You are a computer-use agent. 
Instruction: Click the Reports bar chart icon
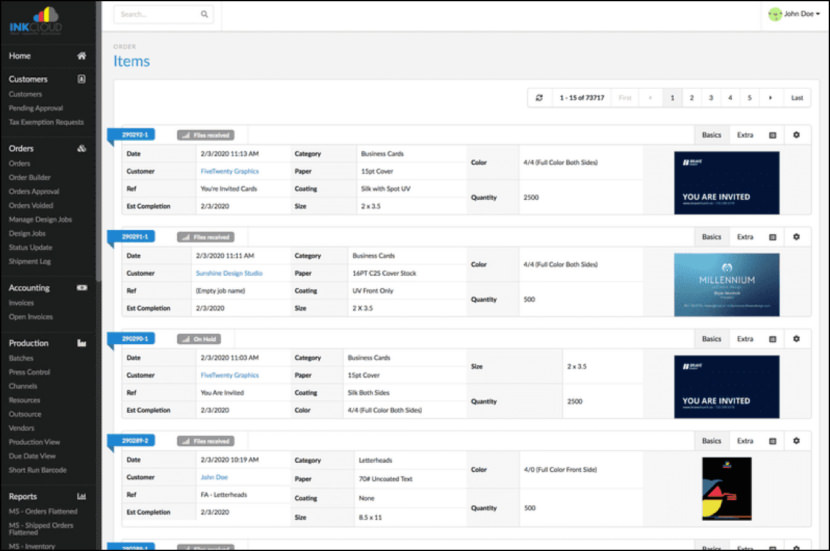point(81,496)
